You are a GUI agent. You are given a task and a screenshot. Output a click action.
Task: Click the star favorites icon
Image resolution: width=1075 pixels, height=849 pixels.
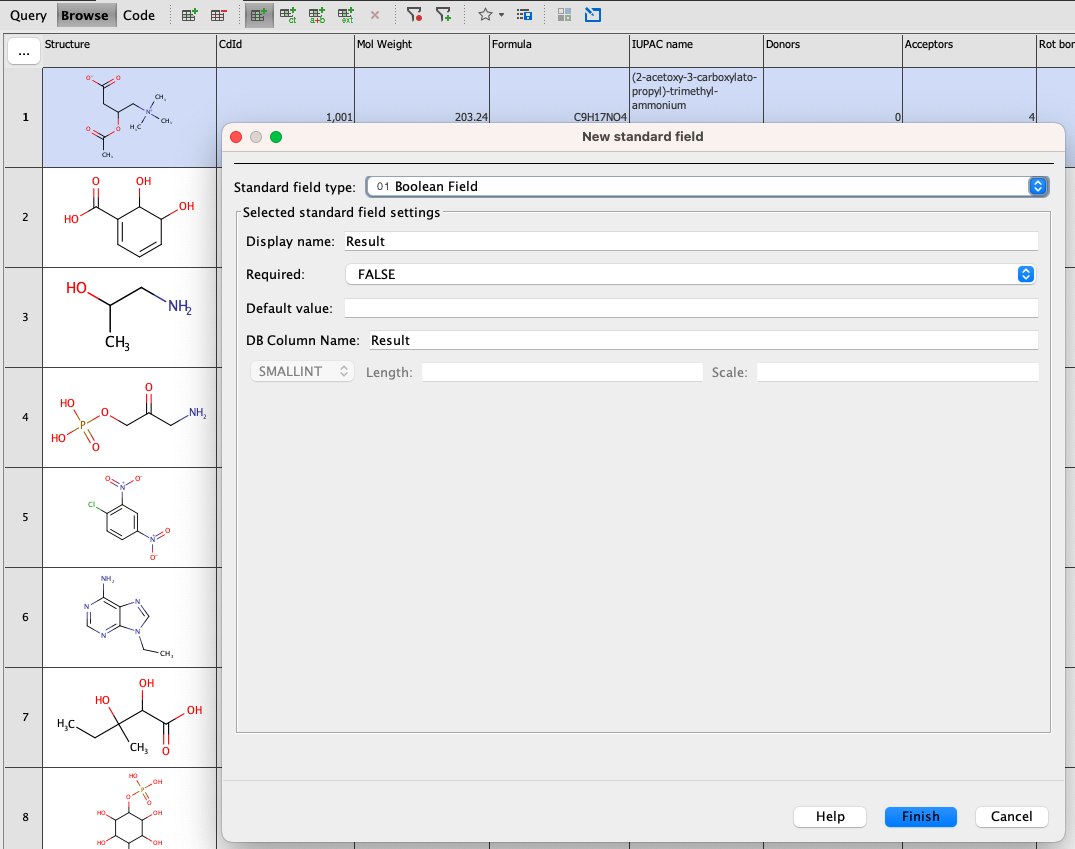(x=484, y=15)
